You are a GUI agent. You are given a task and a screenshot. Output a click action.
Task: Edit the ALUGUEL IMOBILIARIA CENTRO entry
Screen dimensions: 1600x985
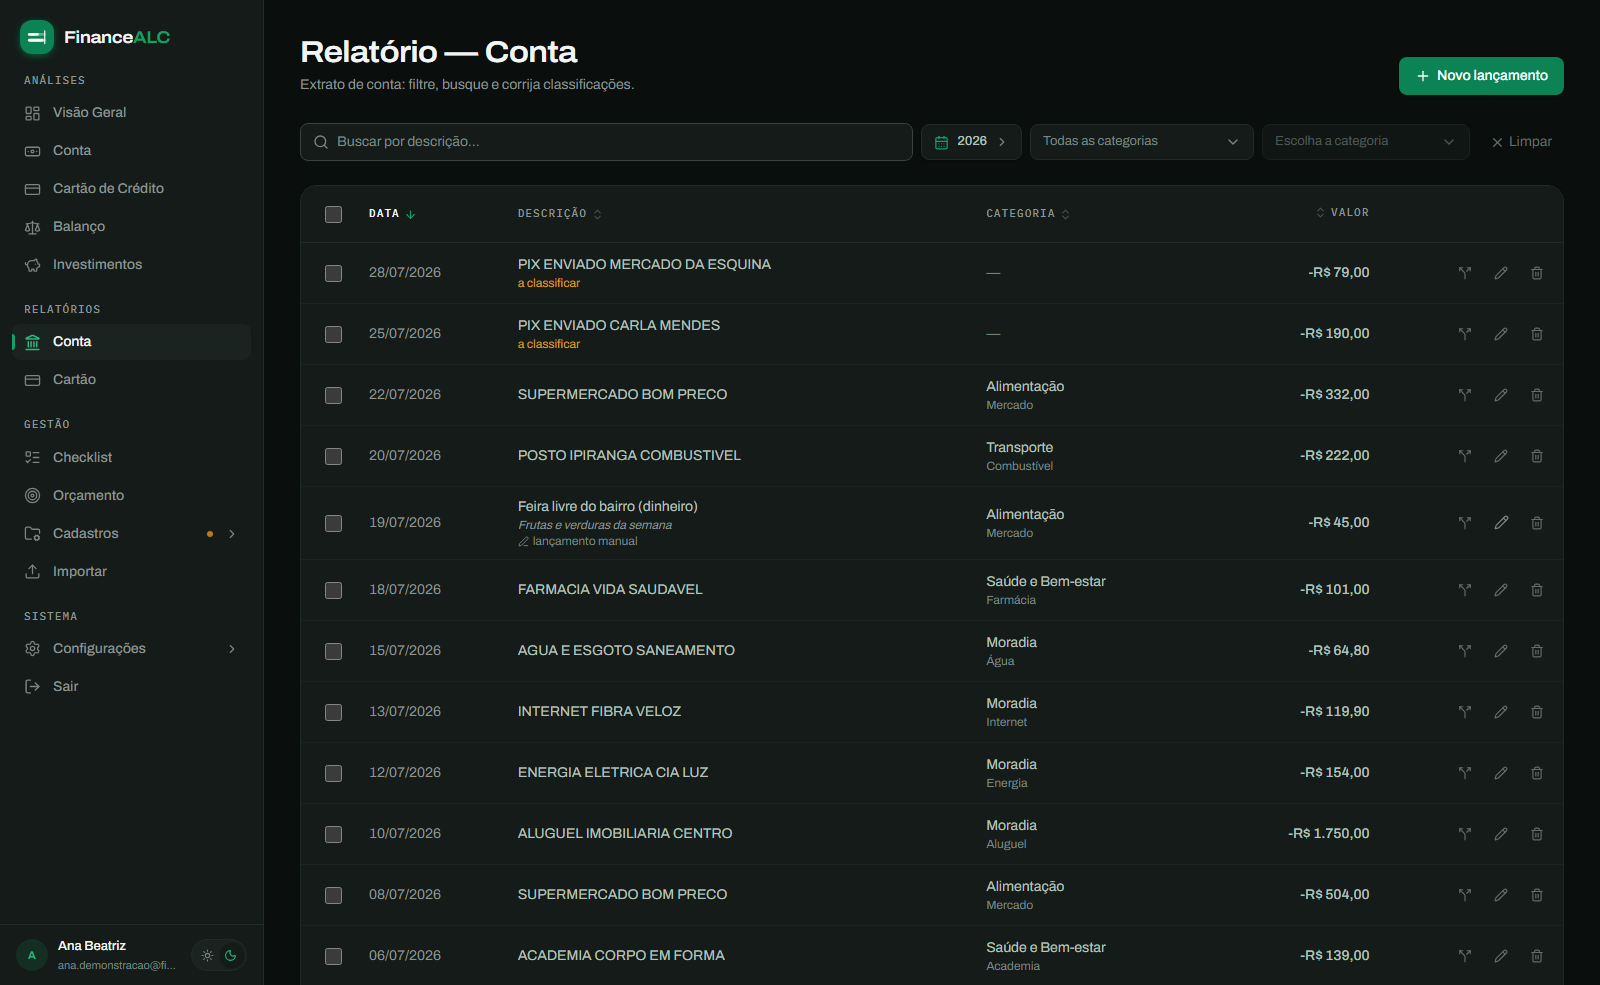(x=1501, y=834)
